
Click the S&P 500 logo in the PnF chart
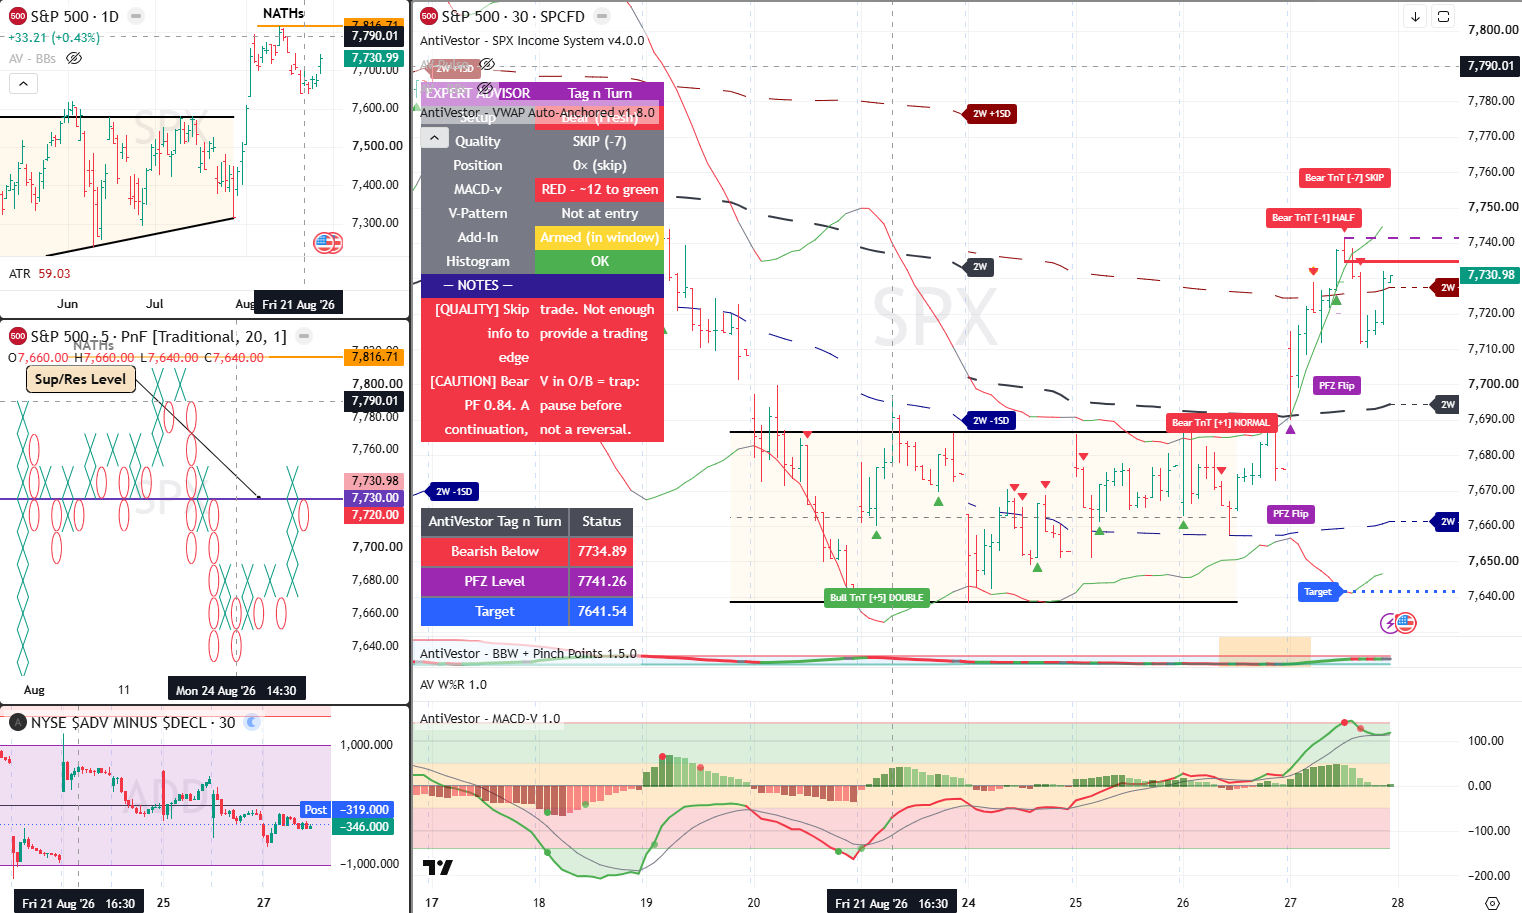pyautogui.click(x=17, y=336)
